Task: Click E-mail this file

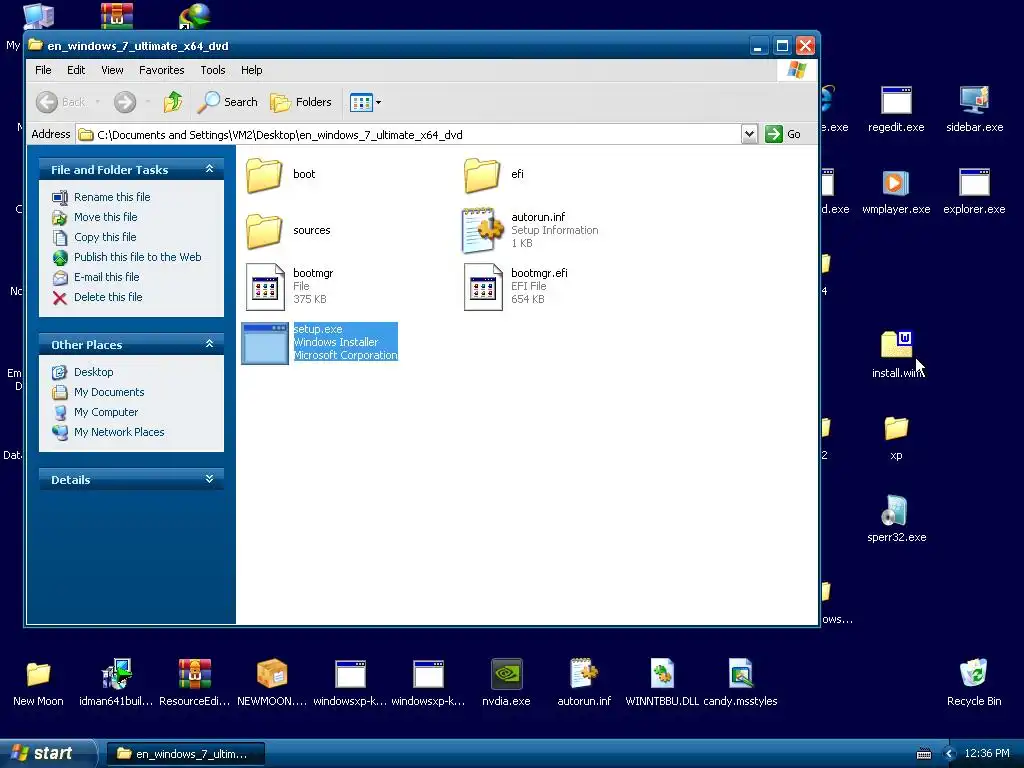Action: (106, 277)
